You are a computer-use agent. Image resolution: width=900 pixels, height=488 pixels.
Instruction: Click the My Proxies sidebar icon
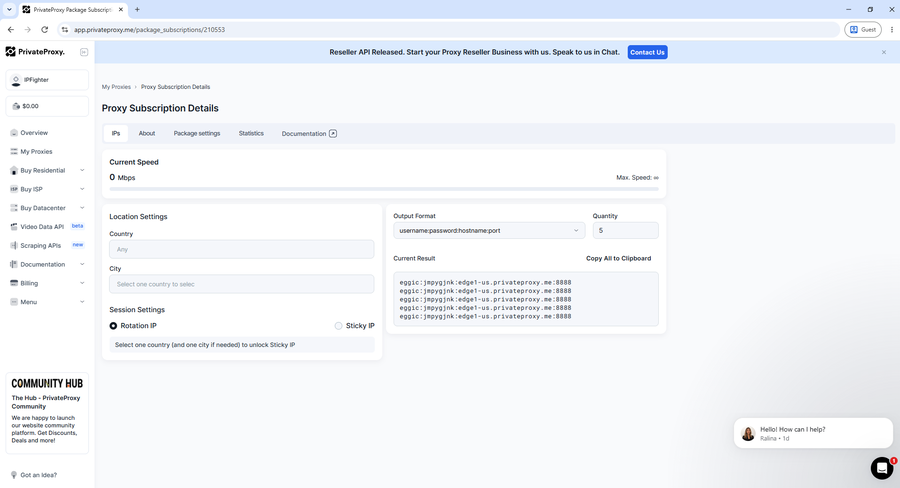click(x=14, y=152)
